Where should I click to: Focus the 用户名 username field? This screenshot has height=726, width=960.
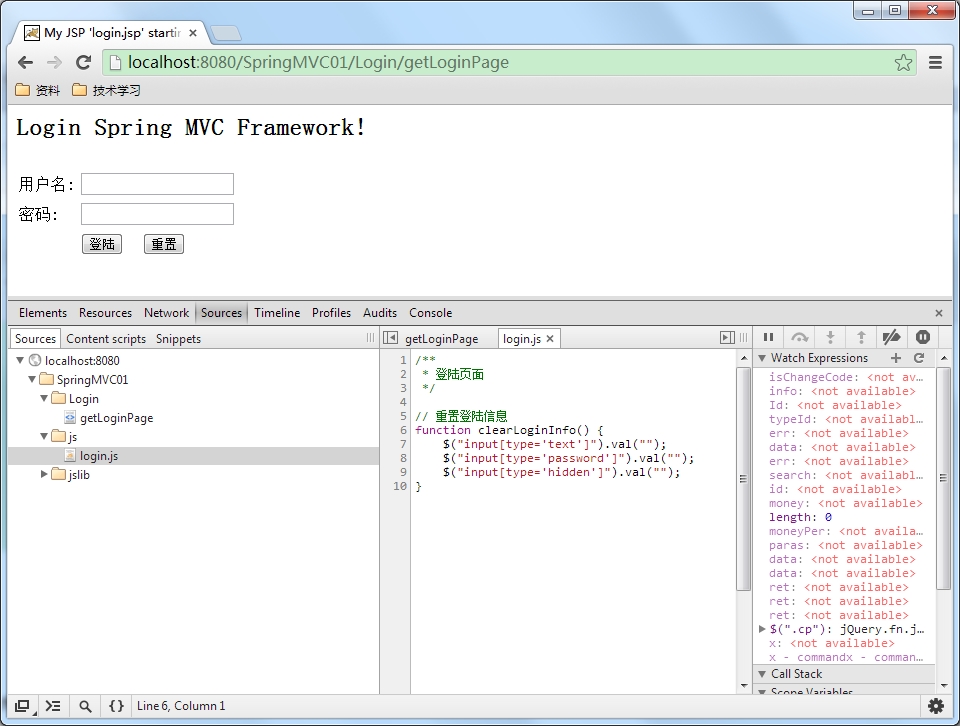(157, 184)
